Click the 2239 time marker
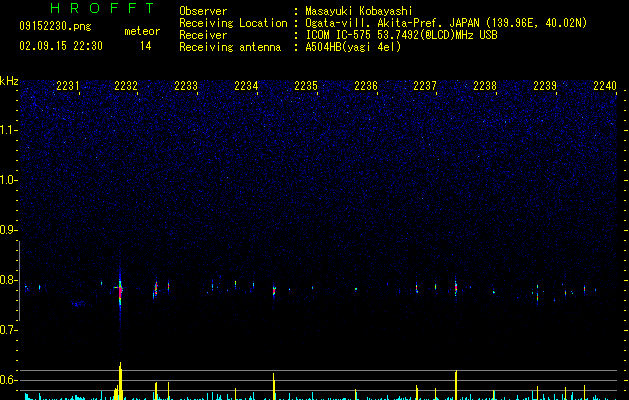This screenshot has width=629, height=400. point(545,86)
